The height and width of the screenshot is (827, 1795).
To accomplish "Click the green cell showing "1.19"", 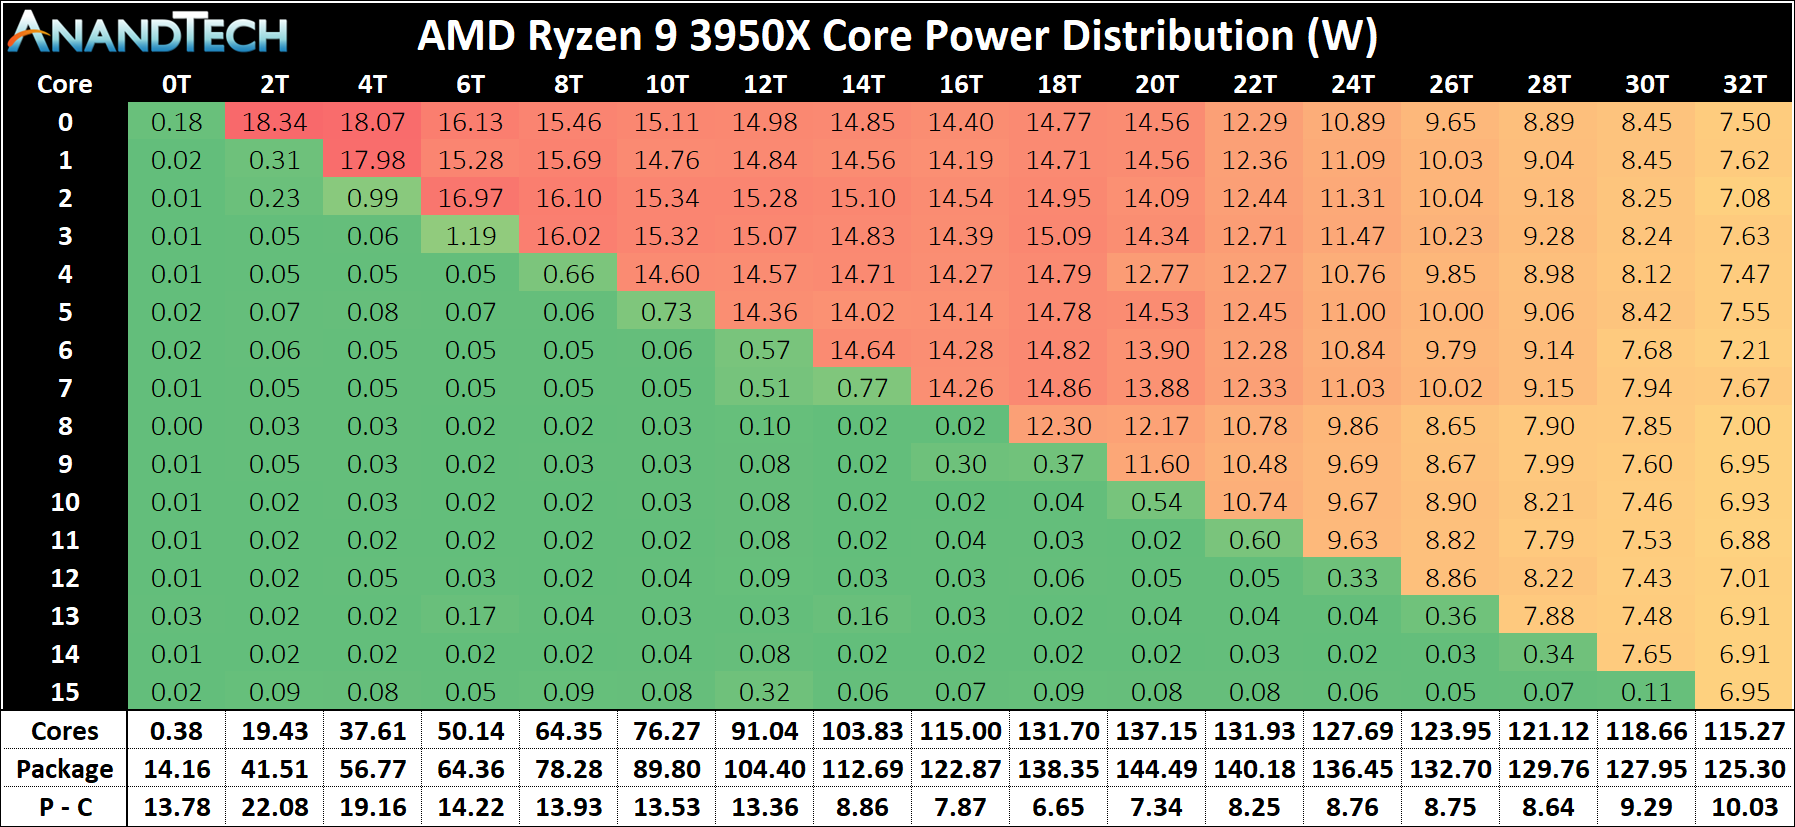I will tap(470, 236).
